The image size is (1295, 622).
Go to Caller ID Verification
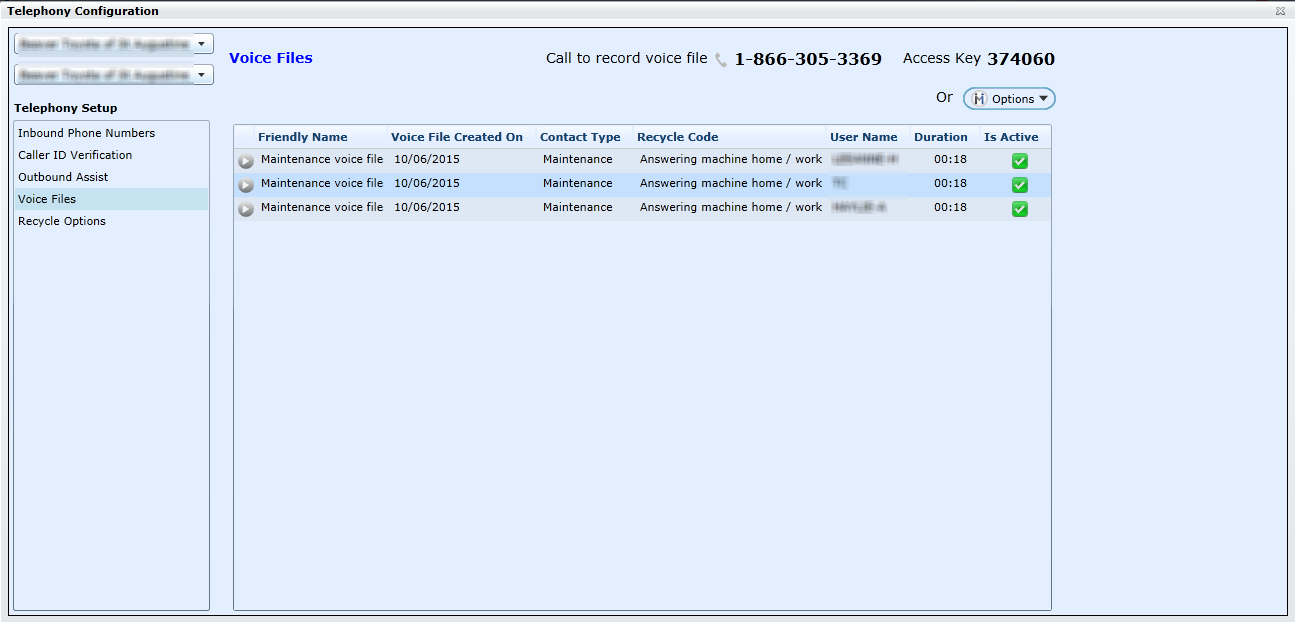(x=75, y=155)
